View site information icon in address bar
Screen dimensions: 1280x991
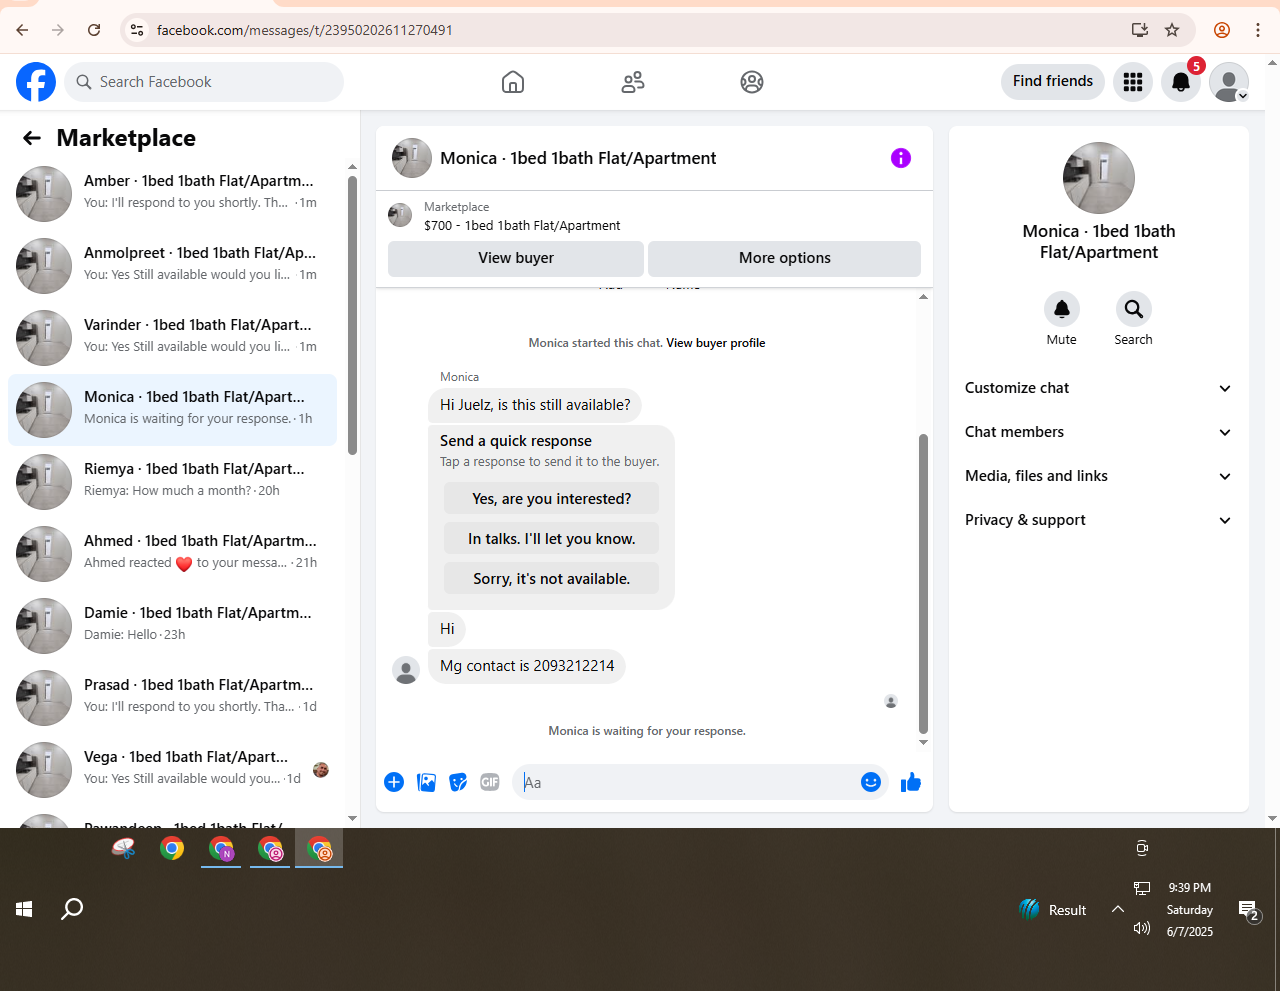[x=137, y=30]
